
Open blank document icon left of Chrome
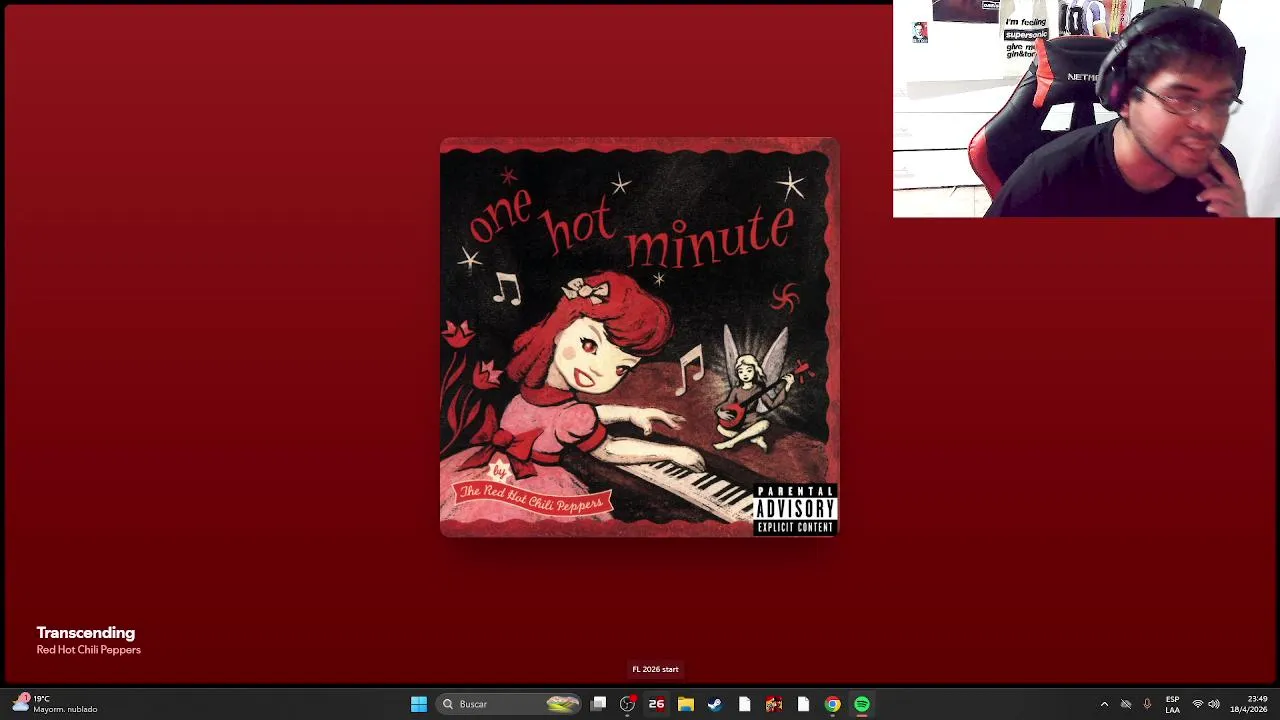tap(803, 704)
